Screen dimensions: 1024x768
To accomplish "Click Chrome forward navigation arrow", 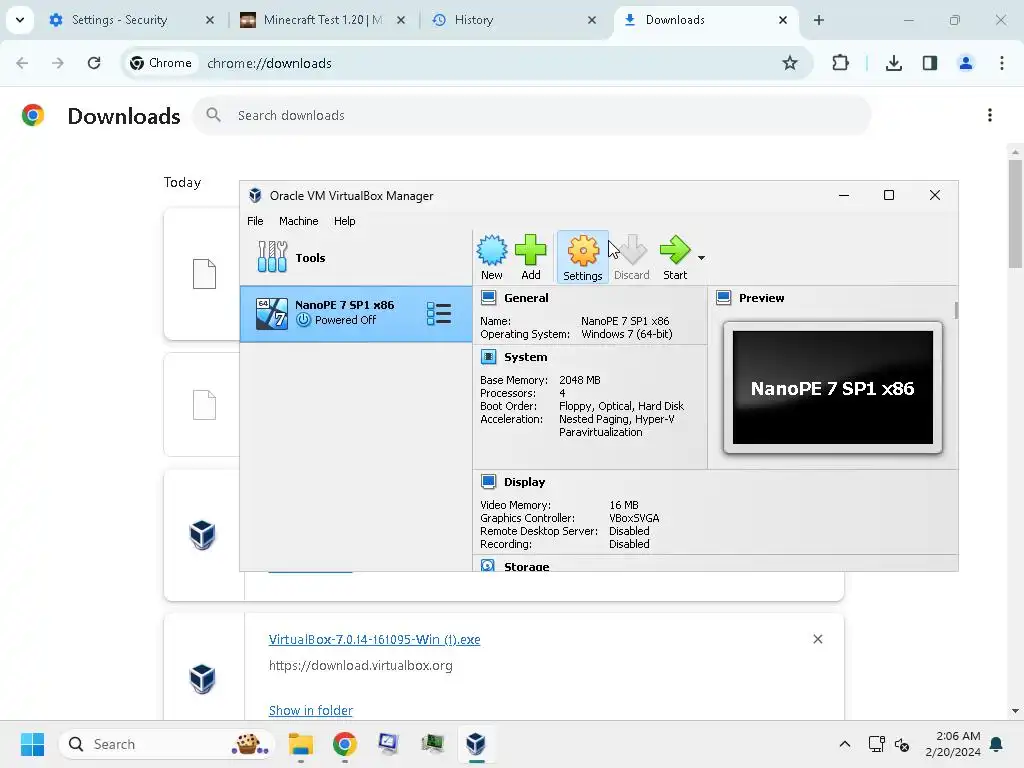I will pos(58,63).
